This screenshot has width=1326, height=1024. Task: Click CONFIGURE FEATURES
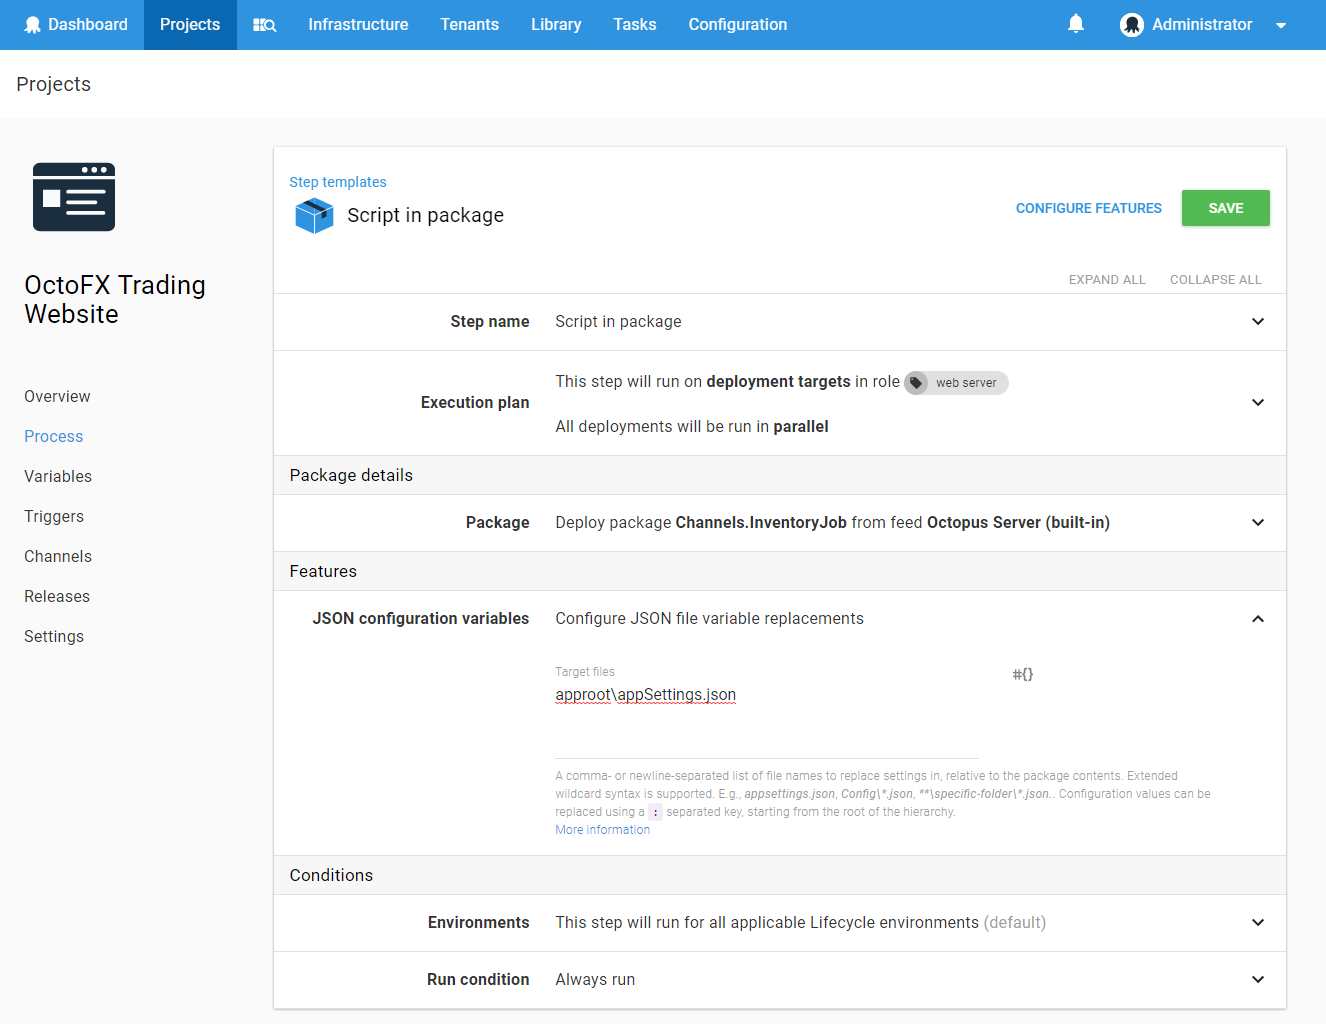1088,207
